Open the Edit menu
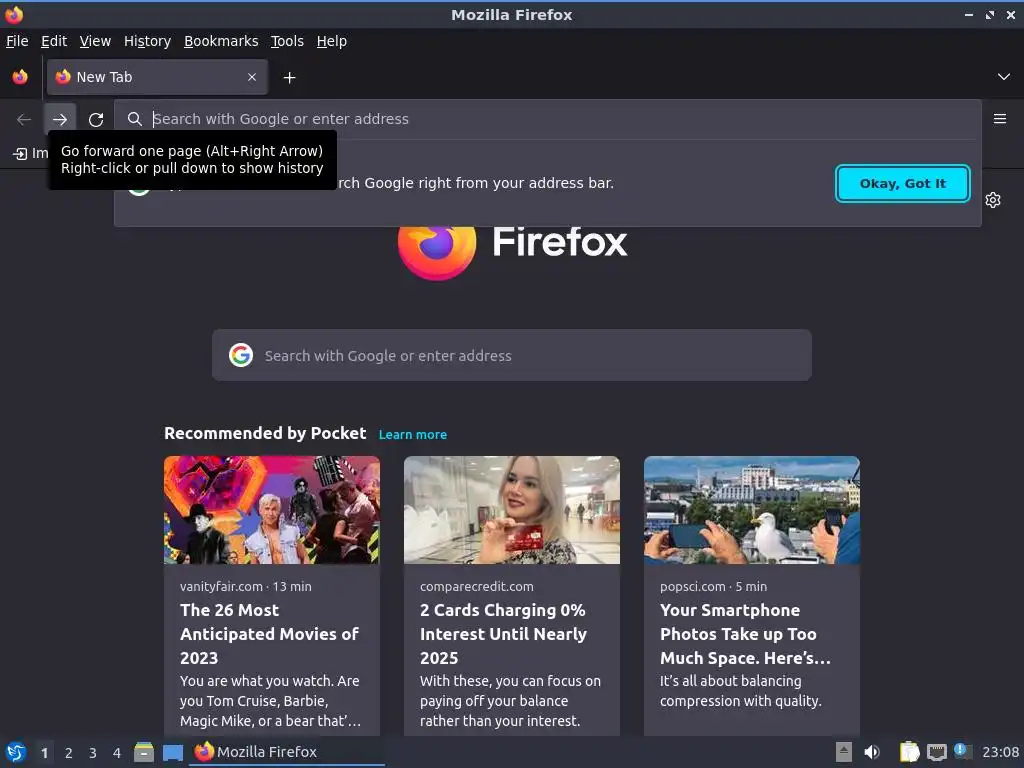1024x768 pixels. [54, 41]
